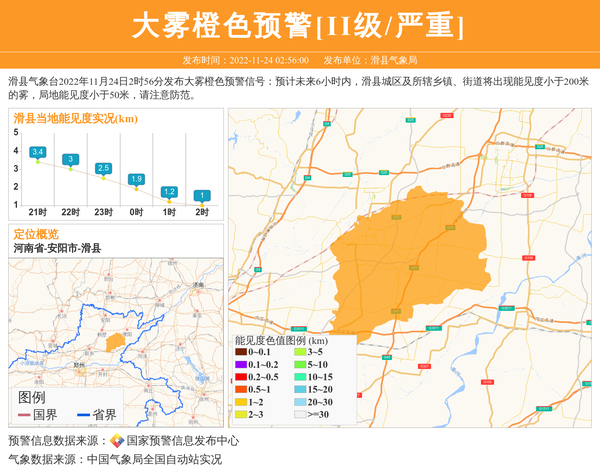
Task: Click the 3.4 km label at 21时
Action: [38, 152]
